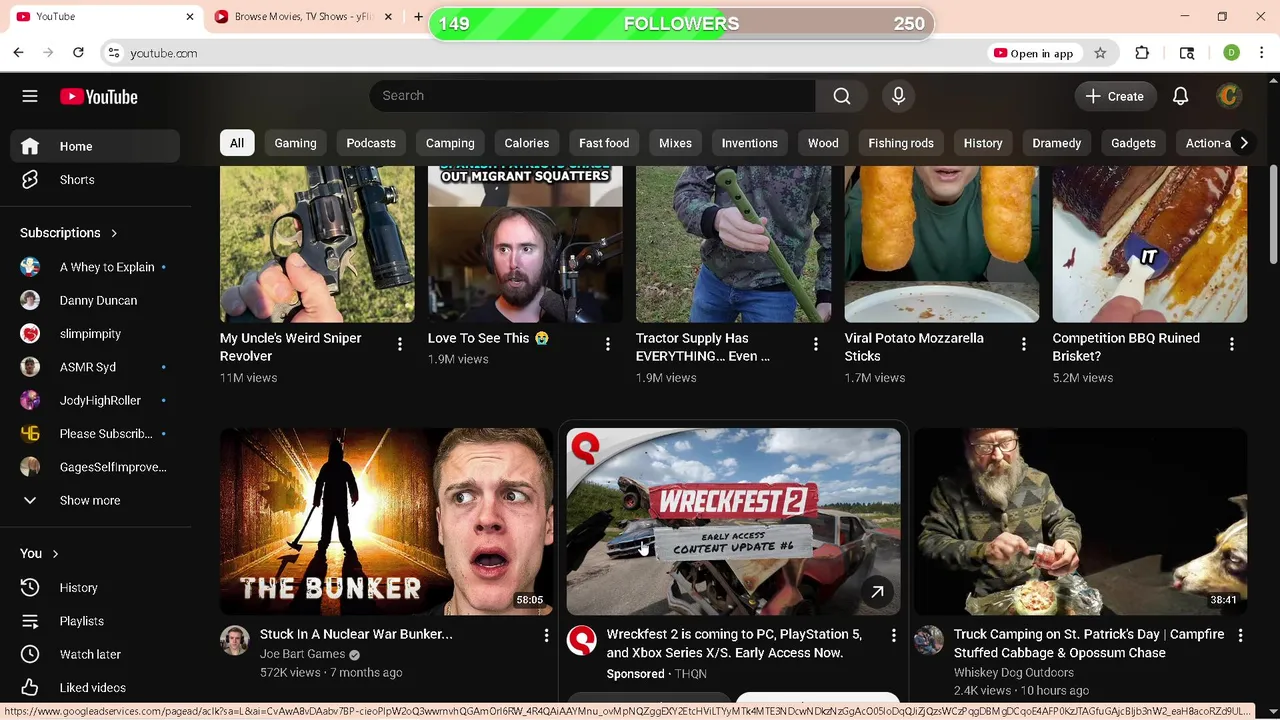Select the Camping filter chip
Viewport: 1280px width, 720px height.
tap(450, 143)
